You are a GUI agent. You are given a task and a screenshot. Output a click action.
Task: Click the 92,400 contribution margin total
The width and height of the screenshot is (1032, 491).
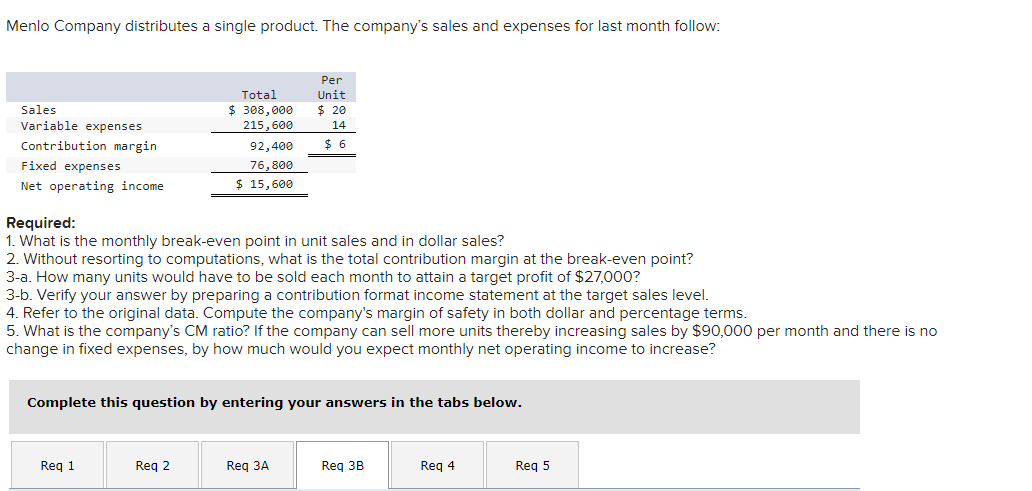[x=271, y=146]
